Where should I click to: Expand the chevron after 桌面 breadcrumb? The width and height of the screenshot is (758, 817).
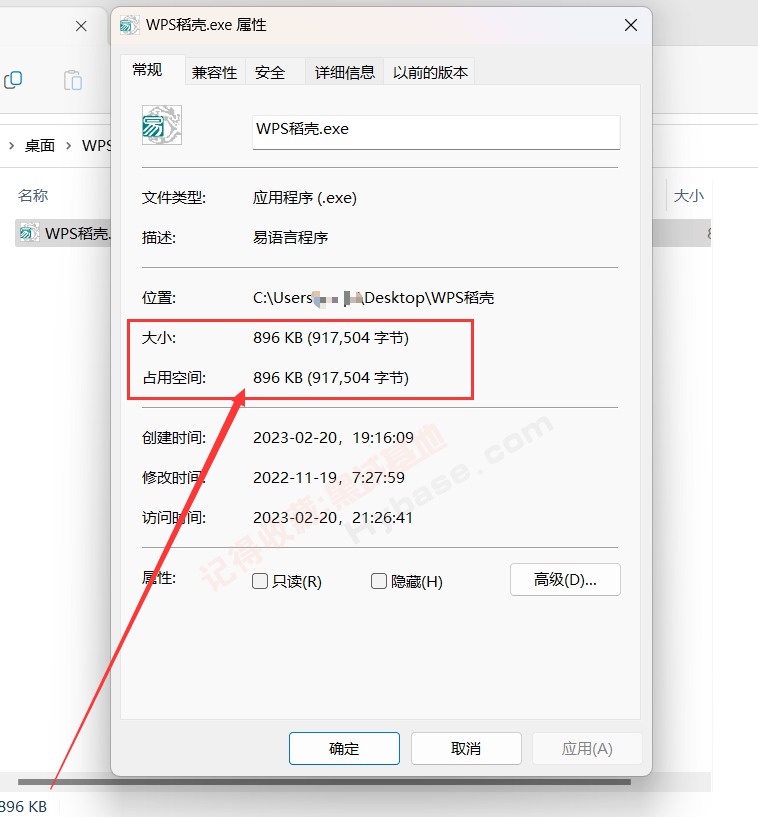pos(68,145)
